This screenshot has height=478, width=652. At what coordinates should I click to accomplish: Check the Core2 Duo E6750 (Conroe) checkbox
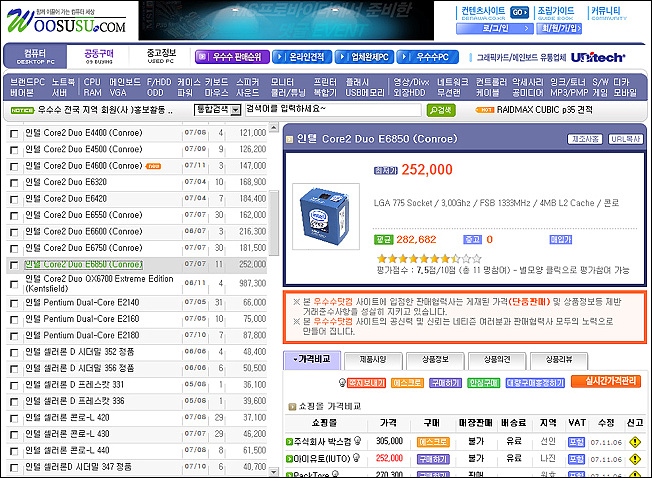tap(14, 249)
